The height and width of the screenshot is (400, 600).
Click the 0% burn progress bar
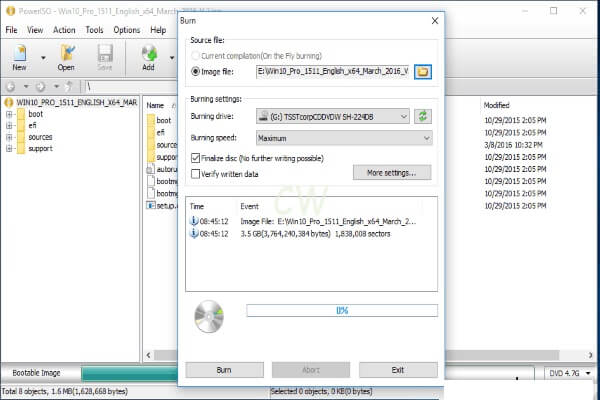(342, 310)
